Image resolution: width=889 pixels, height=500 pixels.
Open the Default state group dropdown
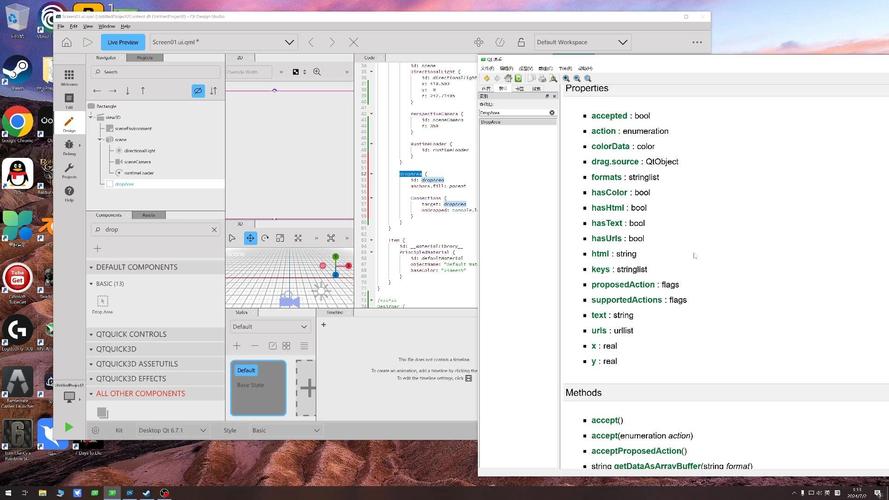pos(270,327)
